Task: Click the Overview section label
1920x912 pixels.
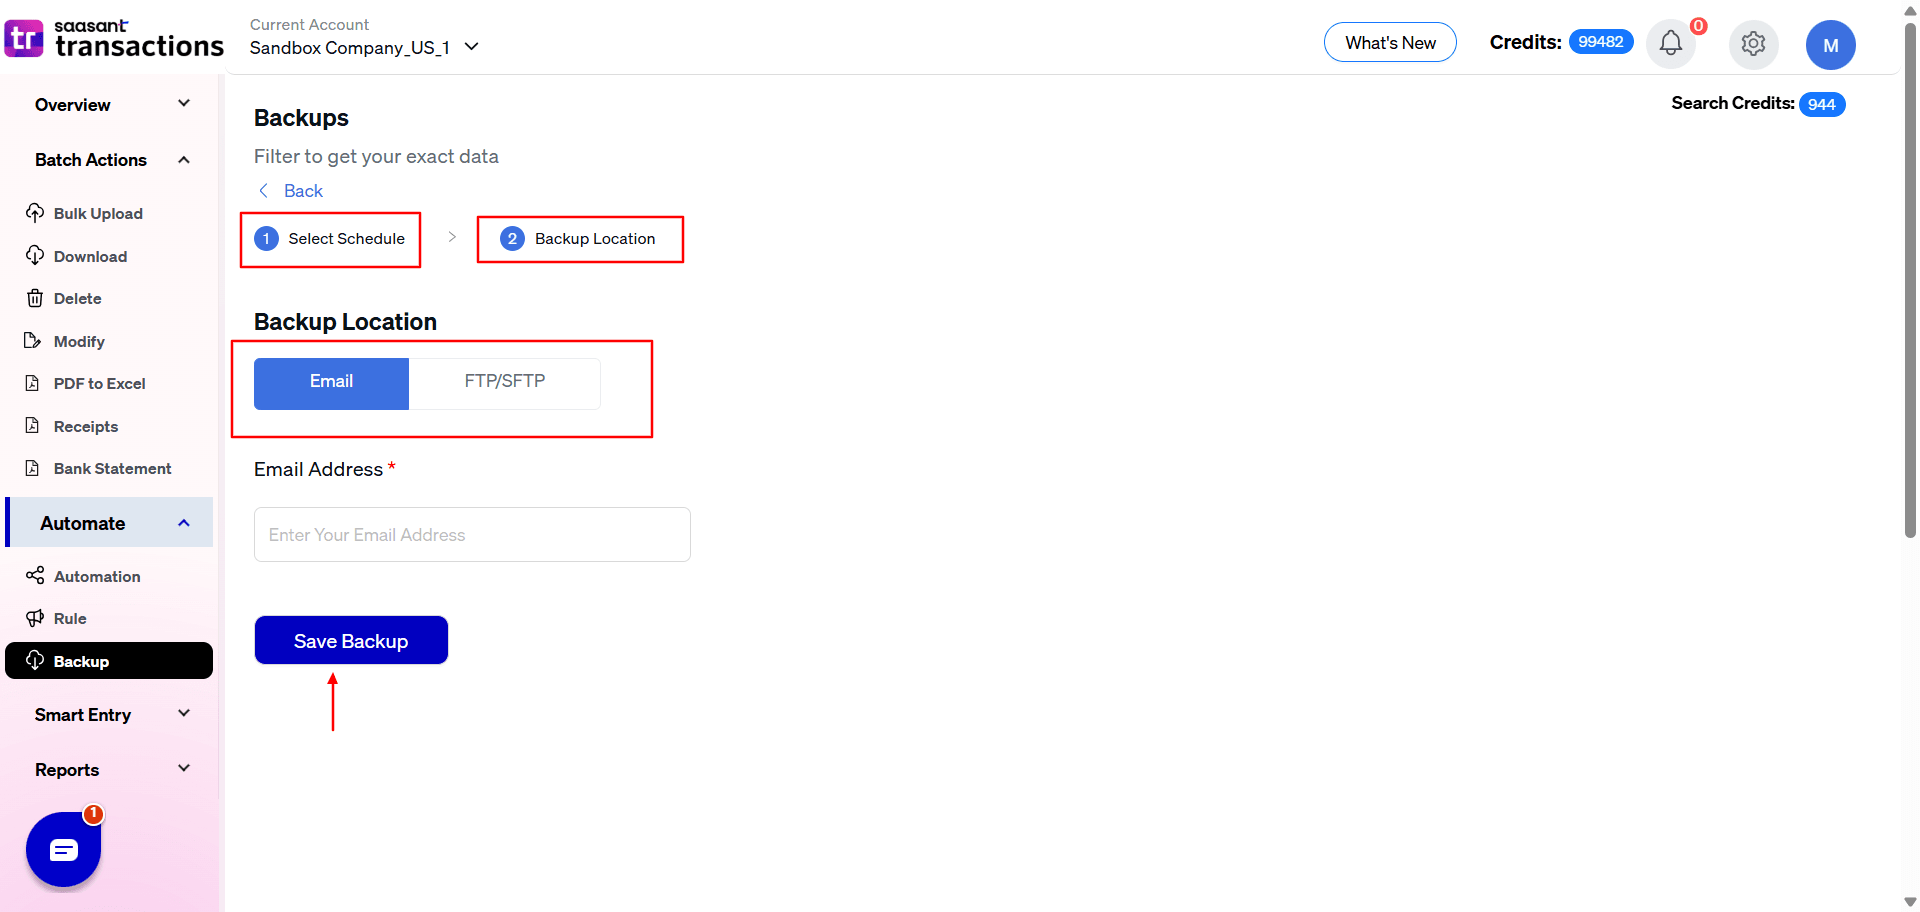Action: point(73,105)
